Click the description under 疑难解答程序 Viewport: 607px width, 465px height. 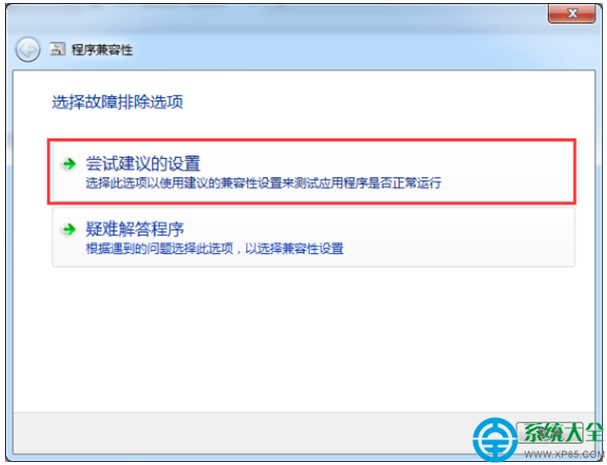[214, 248]
